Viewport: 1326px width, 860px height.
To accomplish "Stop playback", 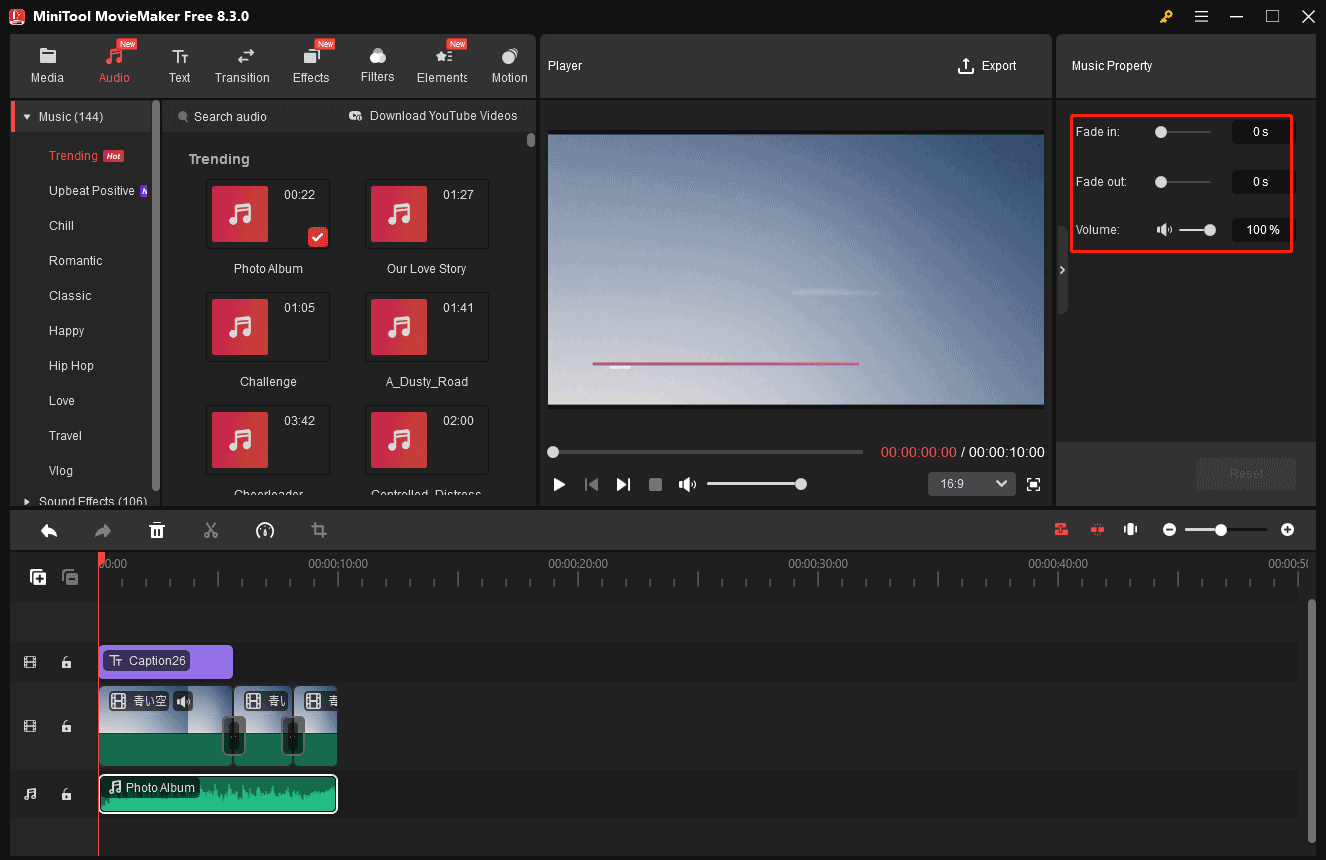I will [655, 484].
